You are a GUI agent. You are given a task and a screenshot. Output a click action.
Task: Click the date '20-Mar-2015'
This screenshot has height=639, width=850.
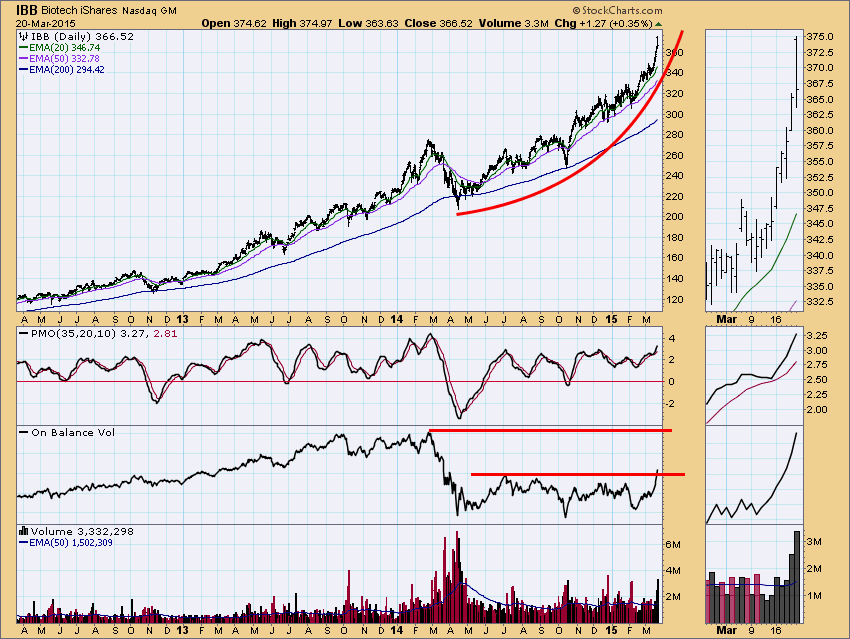(x=46, y=24)
